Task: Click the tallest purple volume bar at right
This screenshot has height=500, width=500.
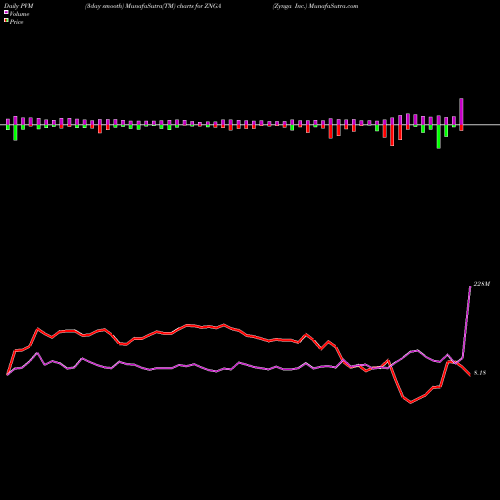Action: tap(461, 111)
